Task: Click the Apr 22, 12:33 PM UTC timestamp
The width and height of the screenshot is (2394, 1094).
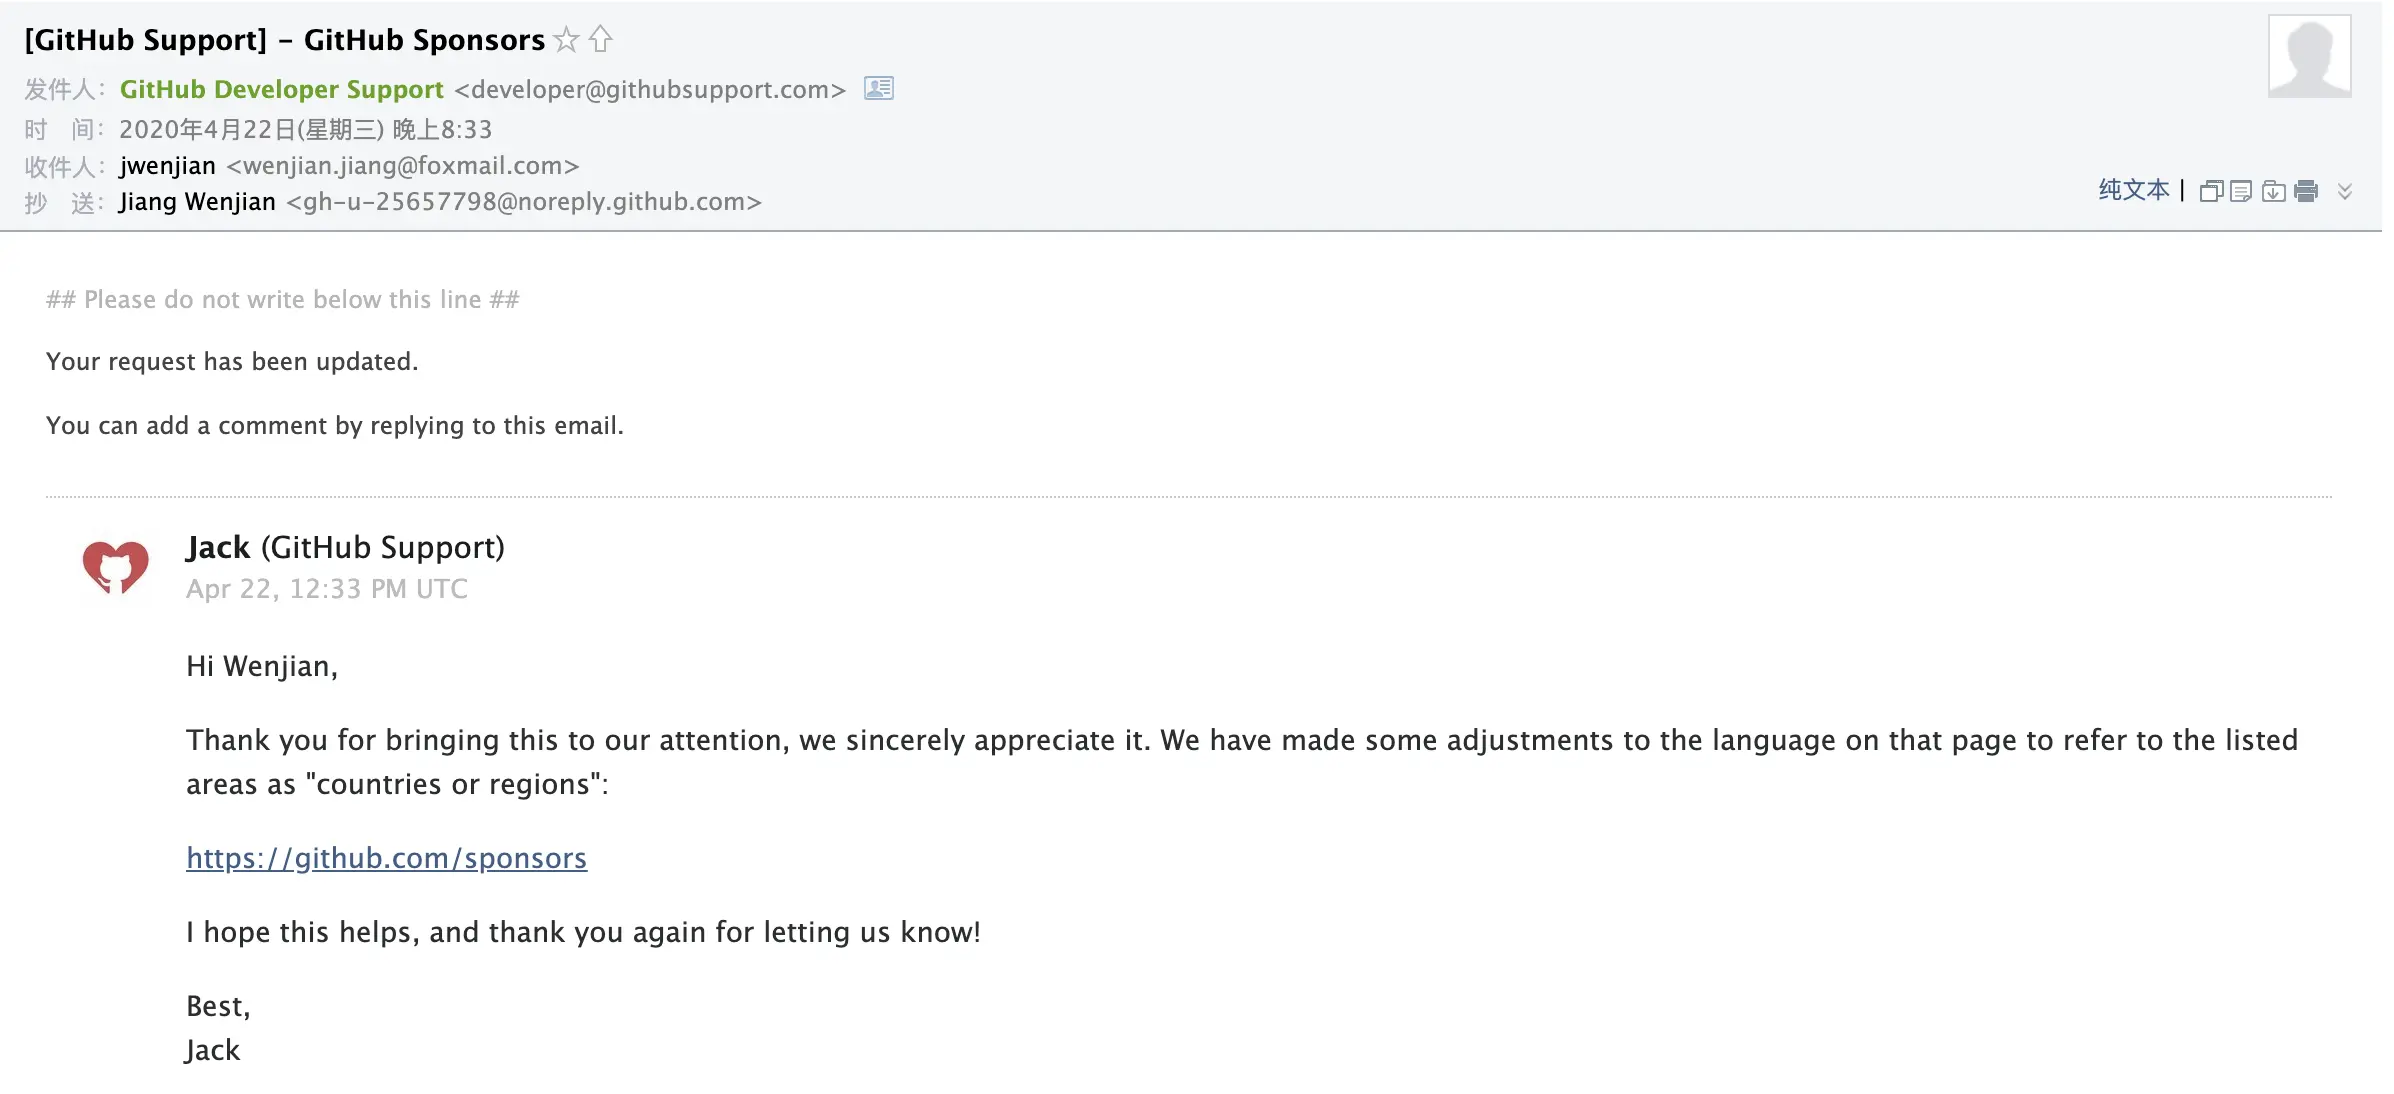Action: coord(326,588)
